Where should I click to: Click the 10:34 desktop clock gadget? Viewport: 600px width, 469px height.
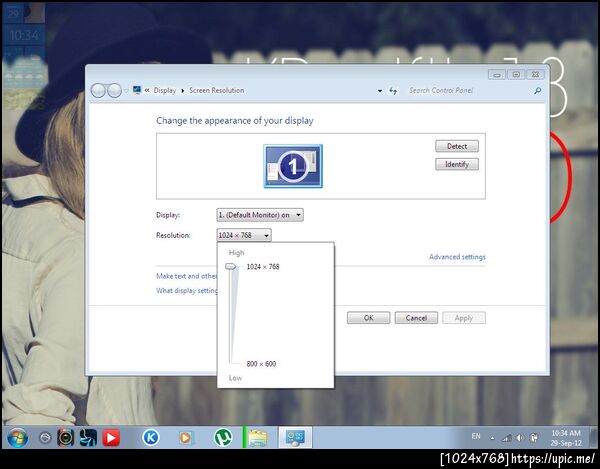(24, 36)
